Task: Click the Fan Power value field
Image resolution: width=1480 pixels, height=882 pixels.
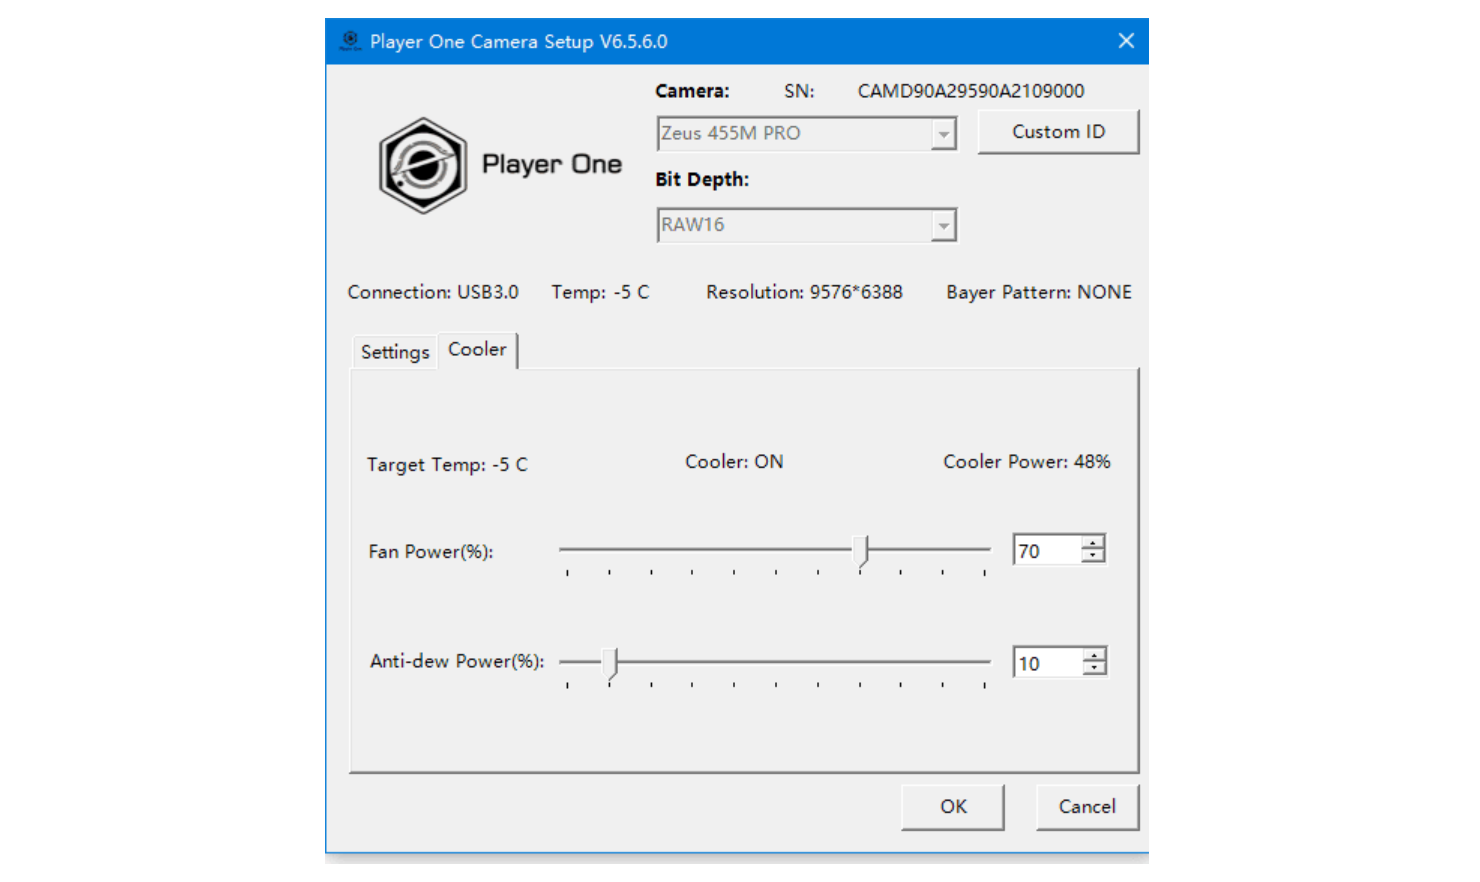Action: click(x=1047, y=551)
